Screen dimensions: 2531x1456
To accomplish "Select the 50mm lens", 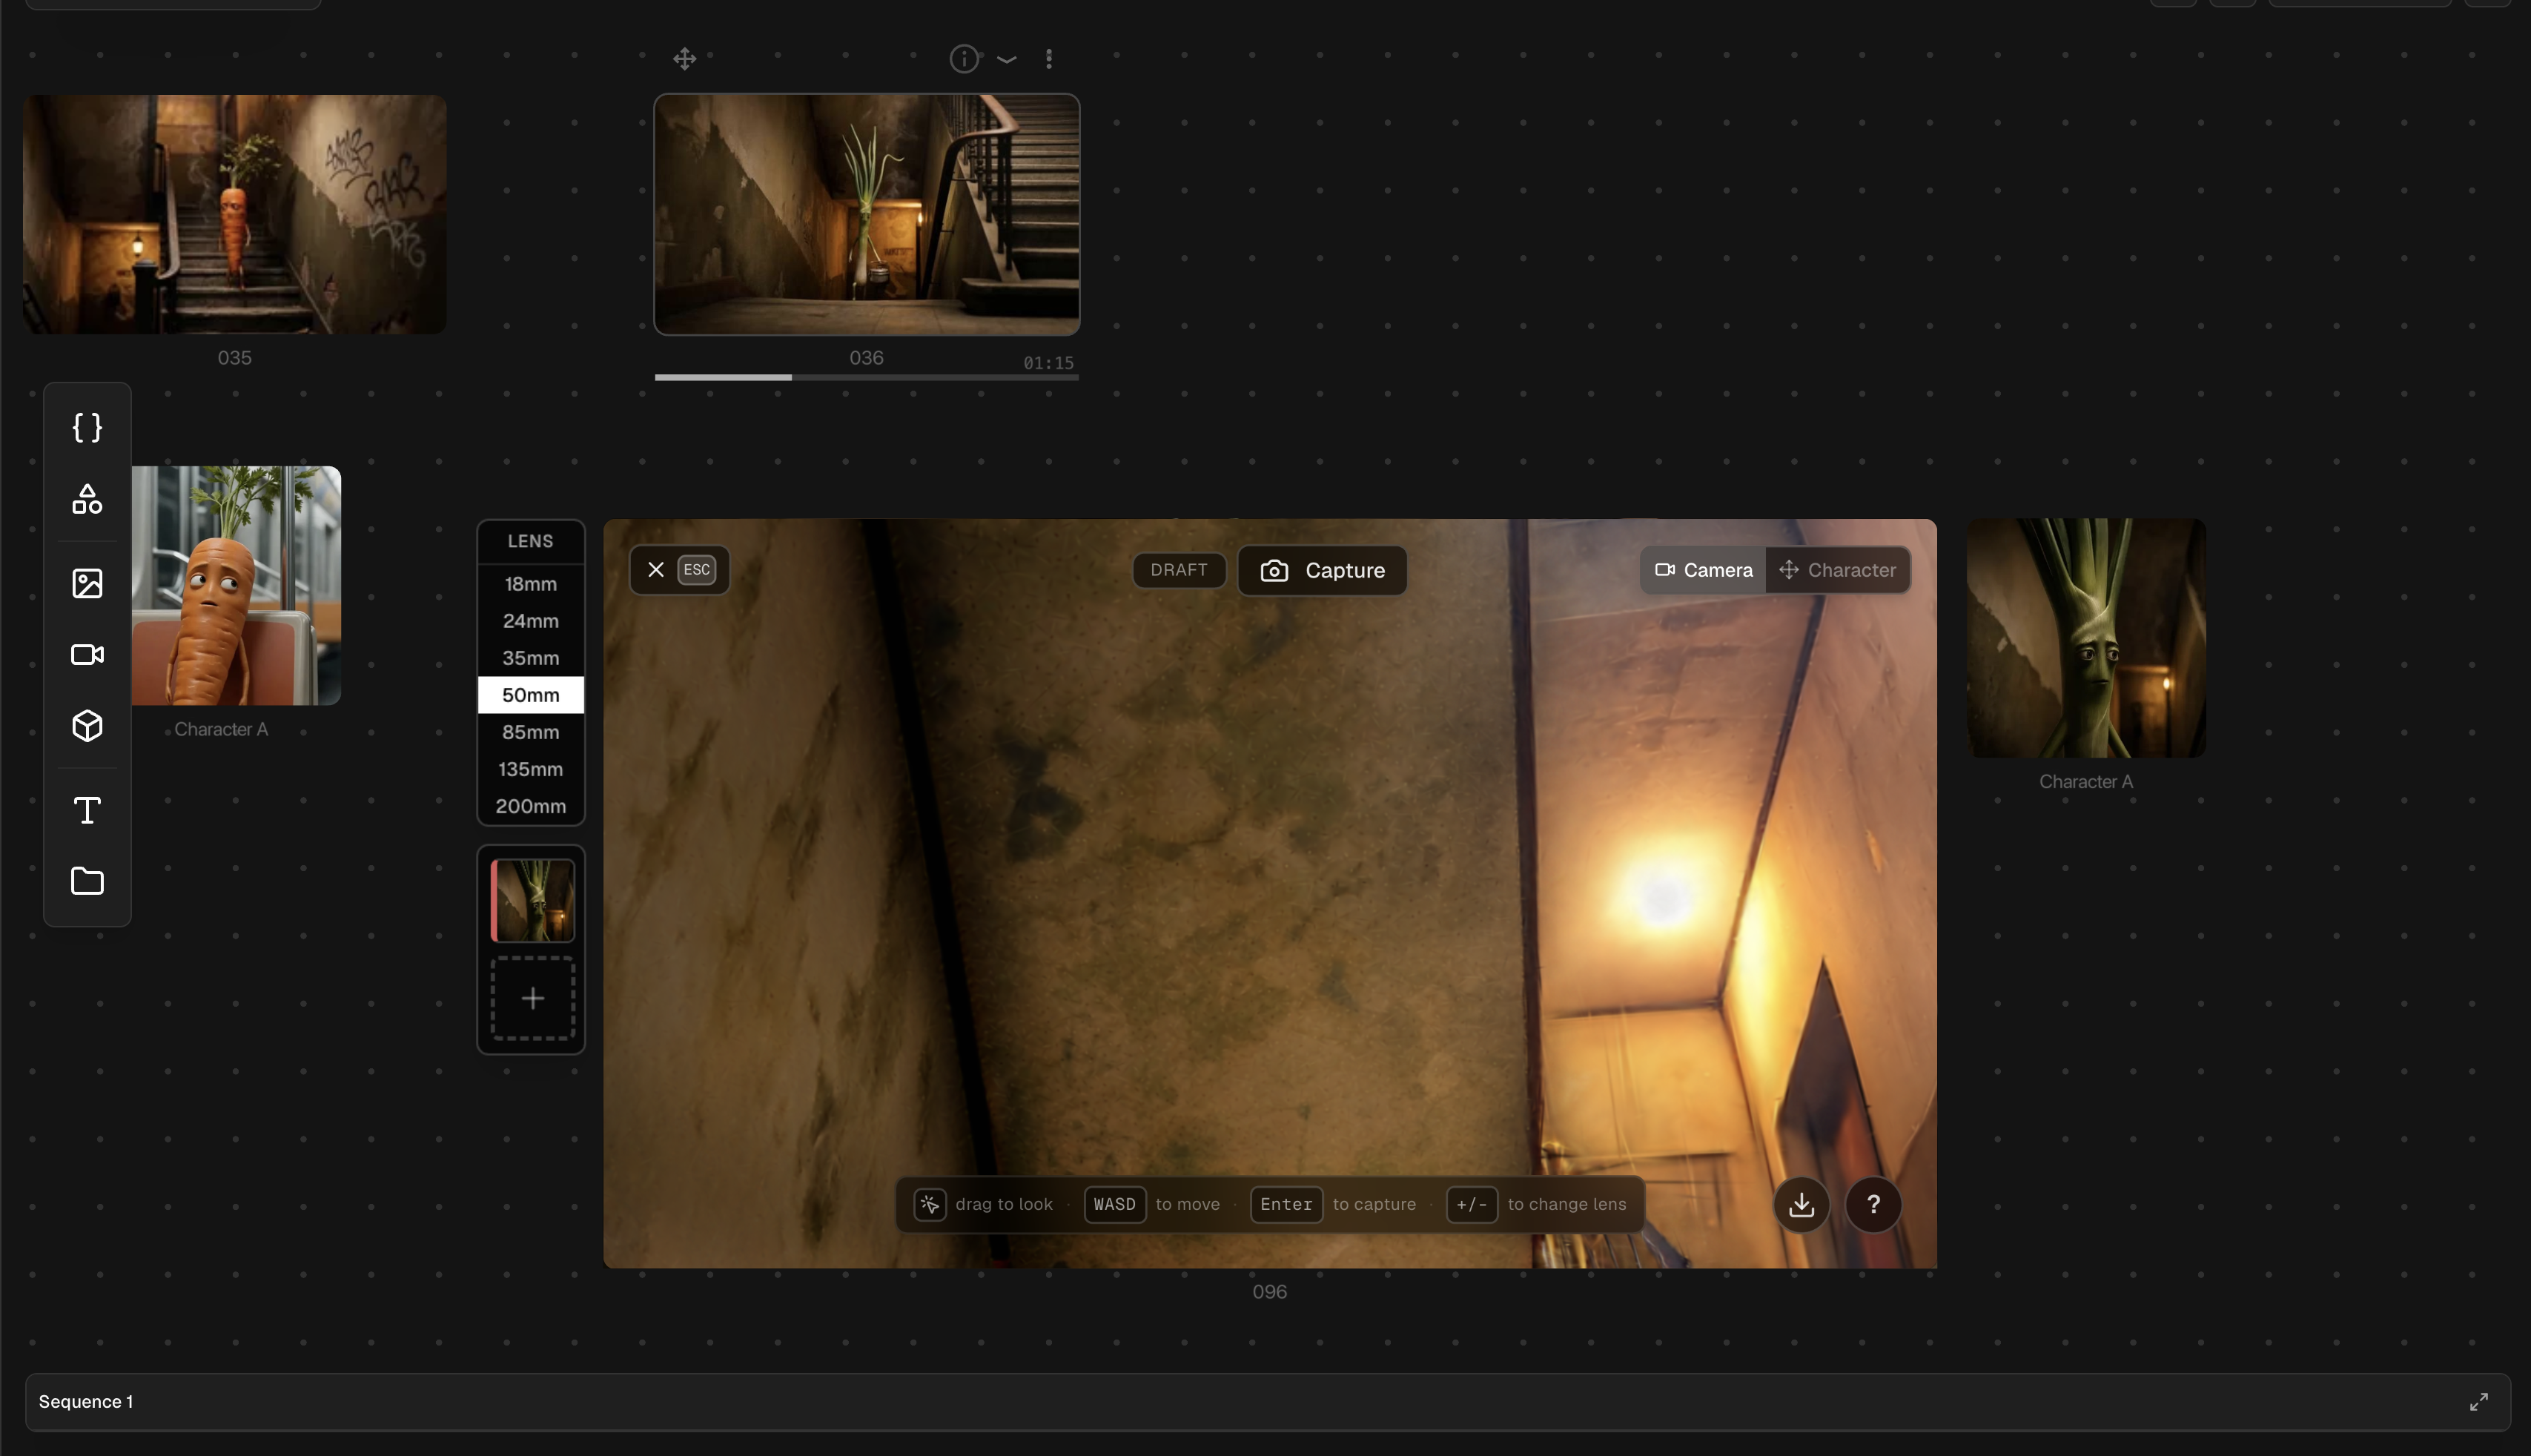I will pyautogui.click(x=530, y=695).
